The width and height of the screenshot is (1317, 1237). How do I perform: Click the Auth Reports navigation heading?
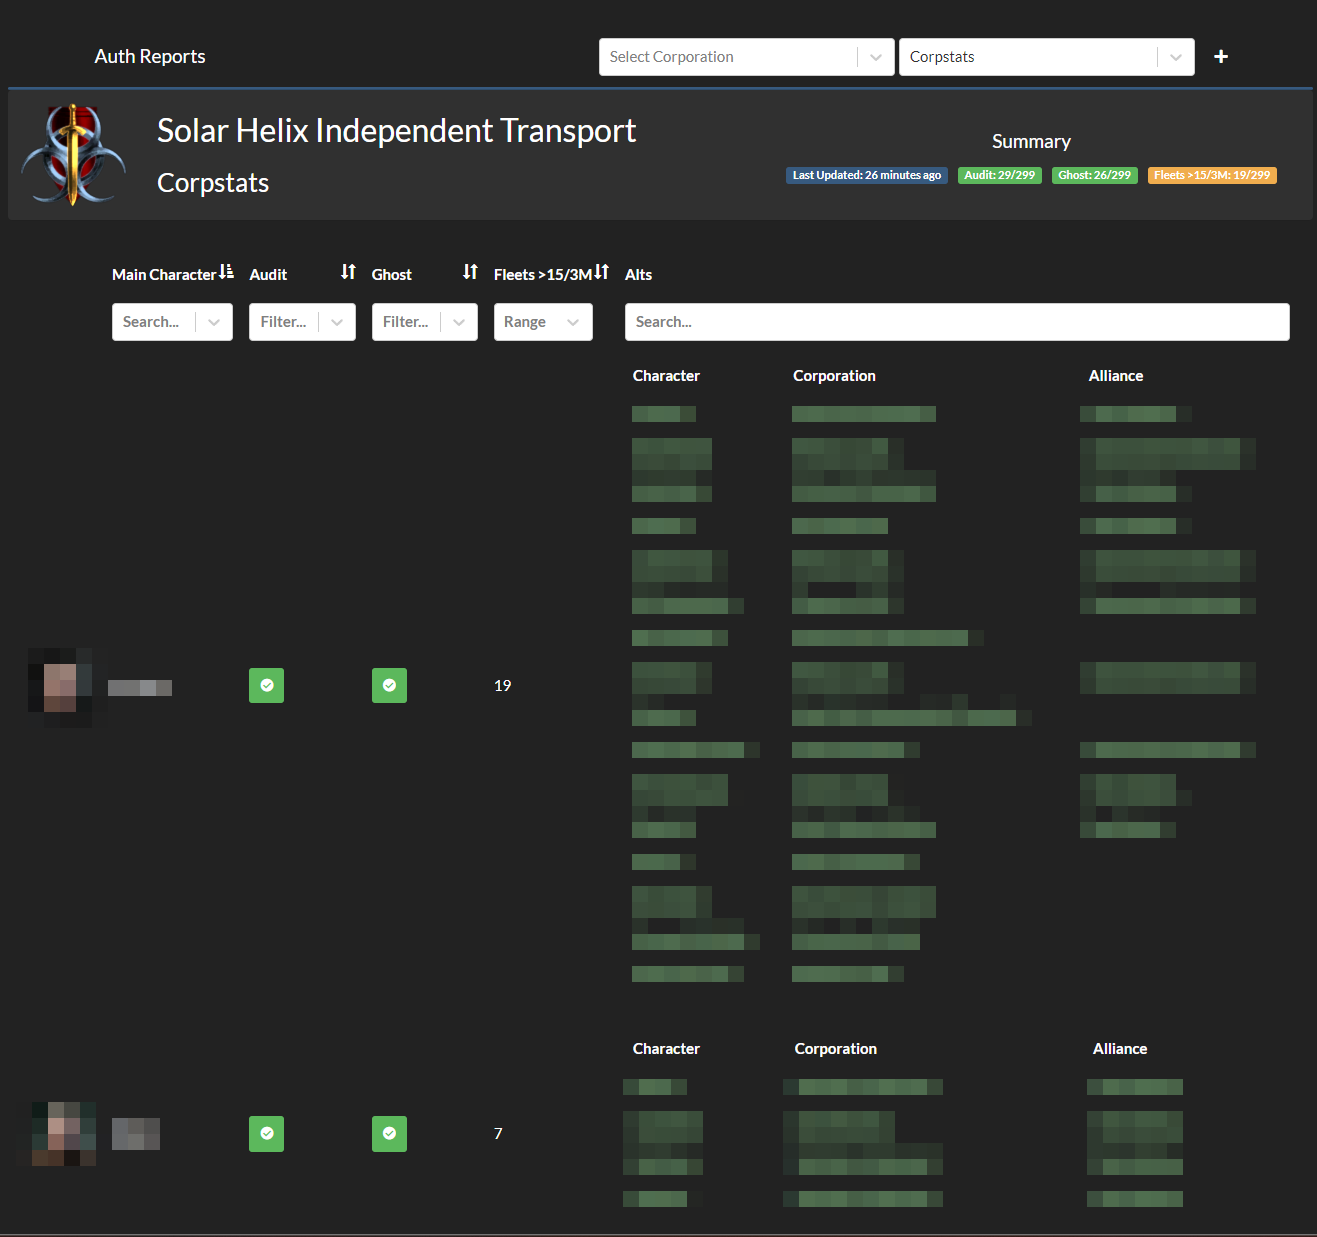click(x=149, y=56)
